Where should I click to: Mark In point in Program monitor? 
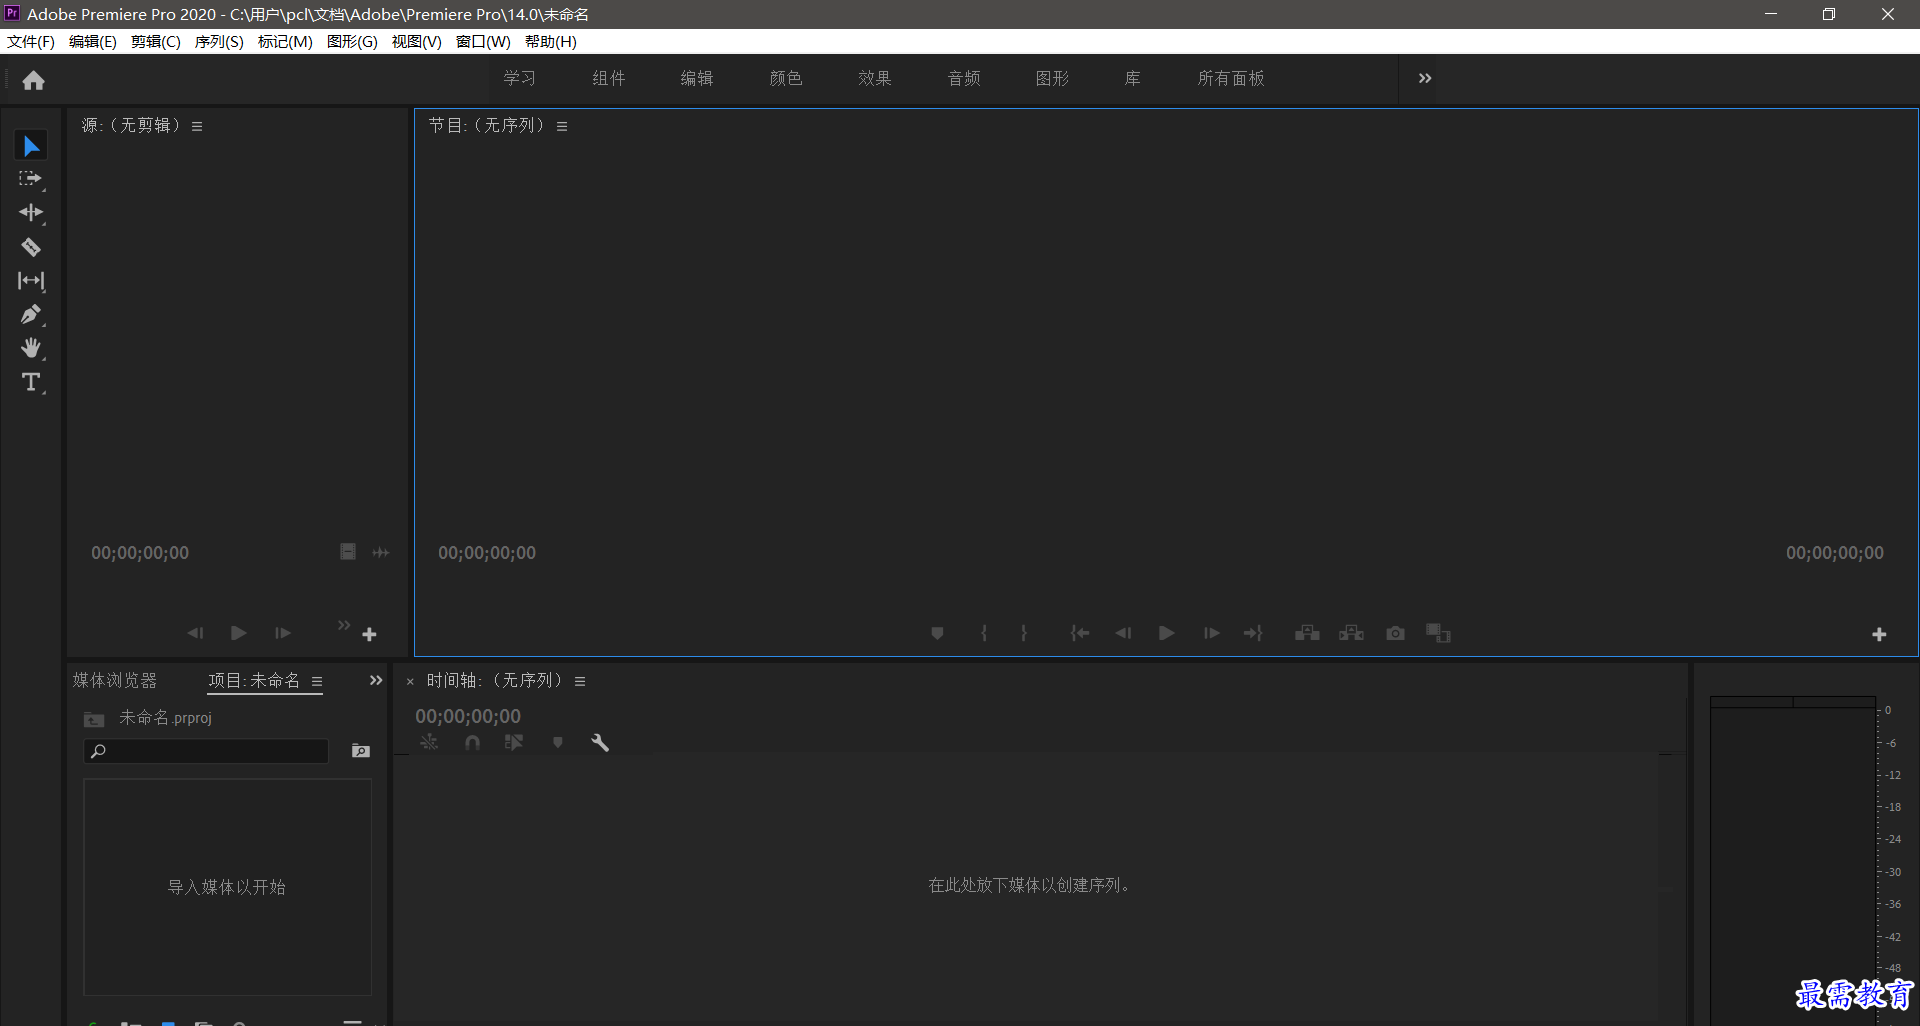coord(984,633)
